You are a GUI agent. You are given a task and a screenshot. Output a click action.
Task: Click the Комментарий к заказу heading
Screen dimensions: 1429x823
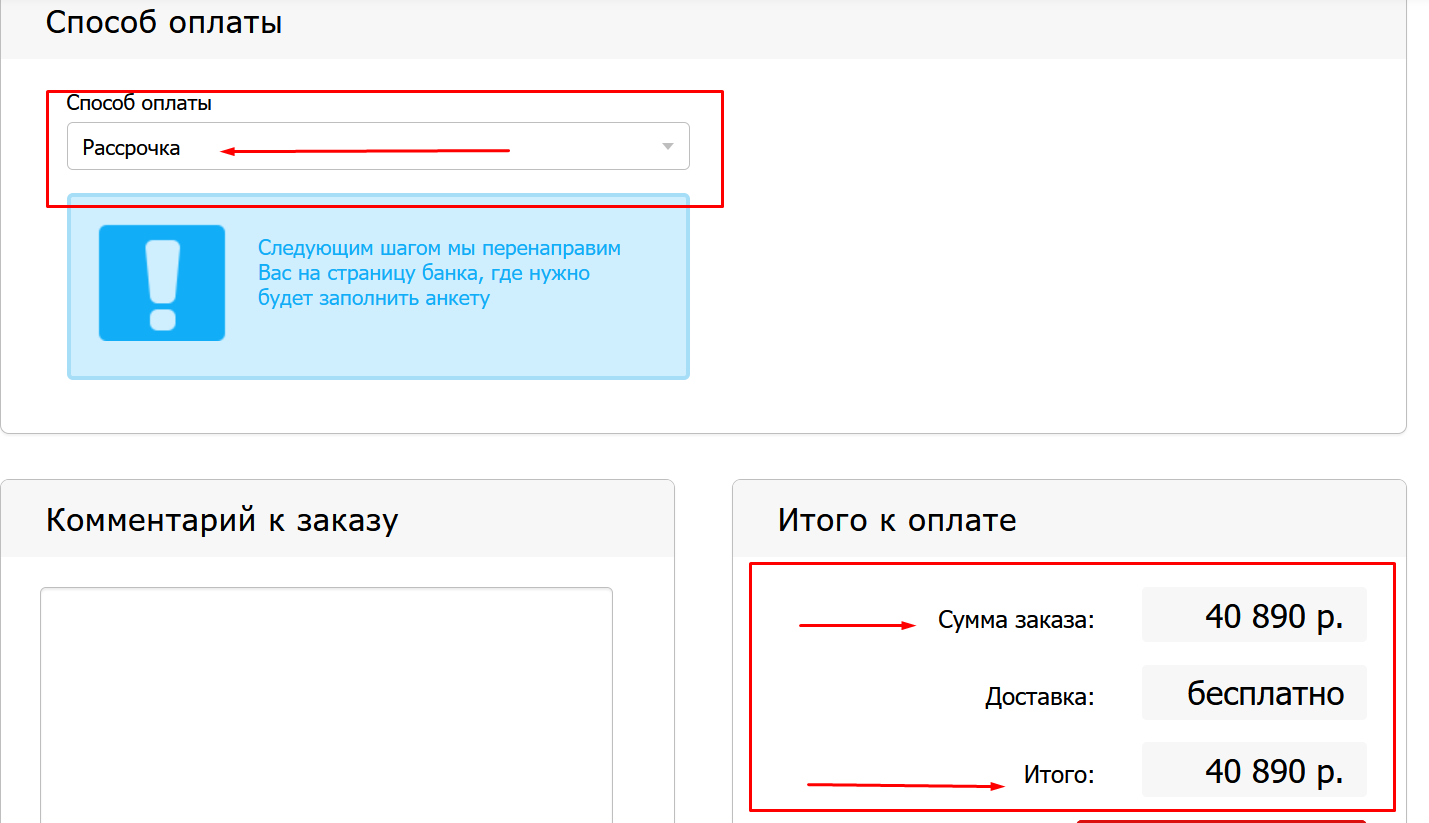point(222,520)
